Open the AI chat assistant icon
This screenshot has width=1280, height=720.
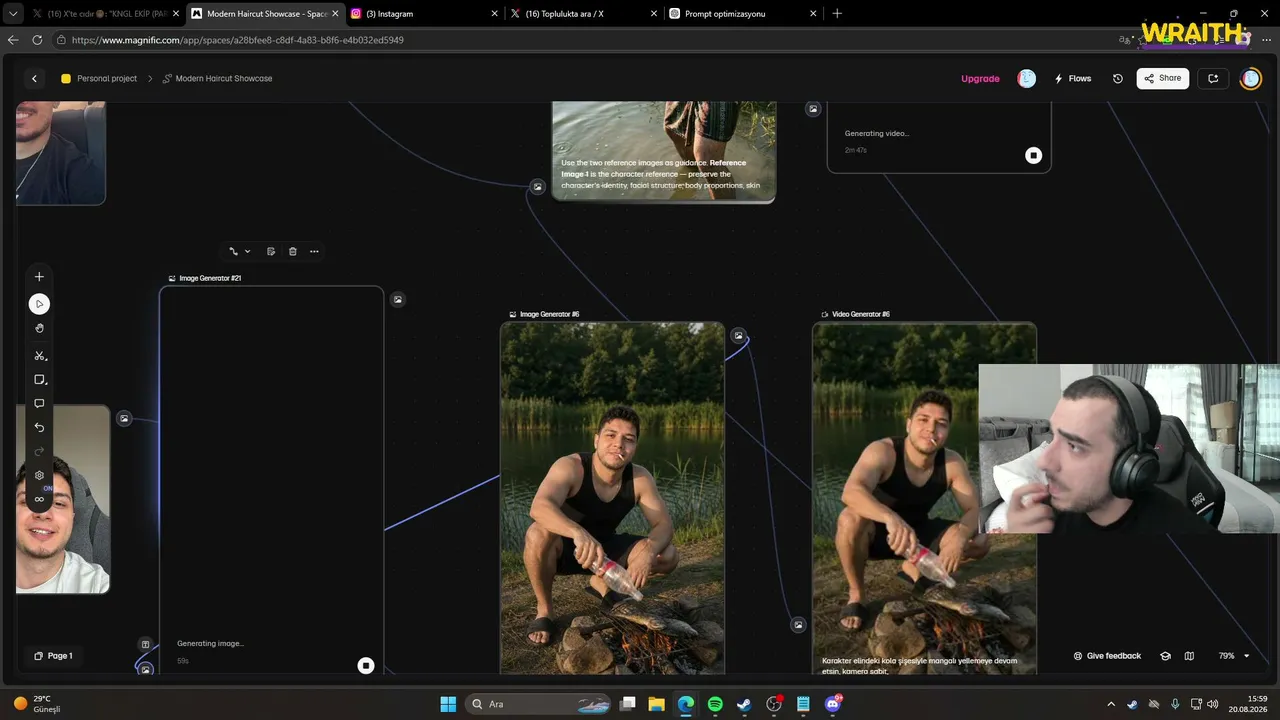pyautogui.click(x=1213, y=79)
